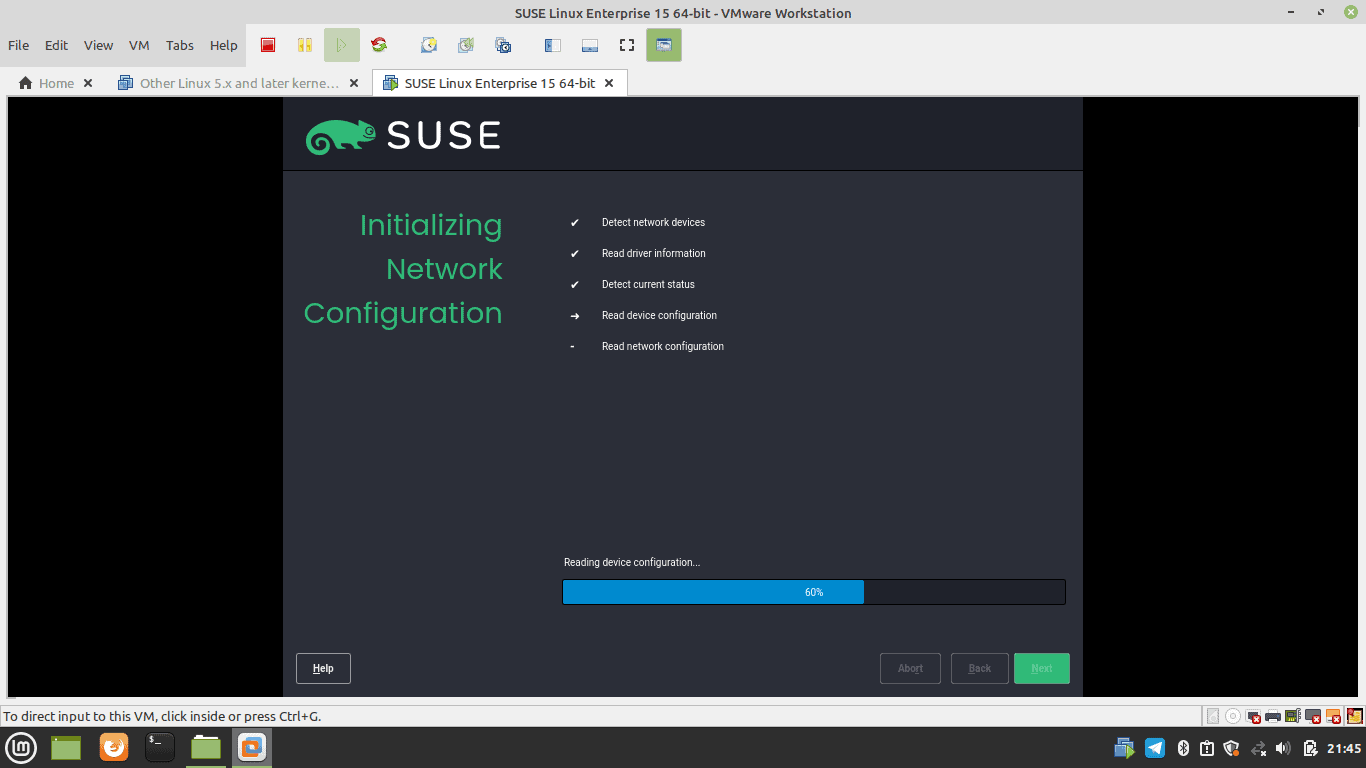Click 'Read driver information' step
Image resolution: width=1366 pixels, height=768 pixels.
(653, 253)
